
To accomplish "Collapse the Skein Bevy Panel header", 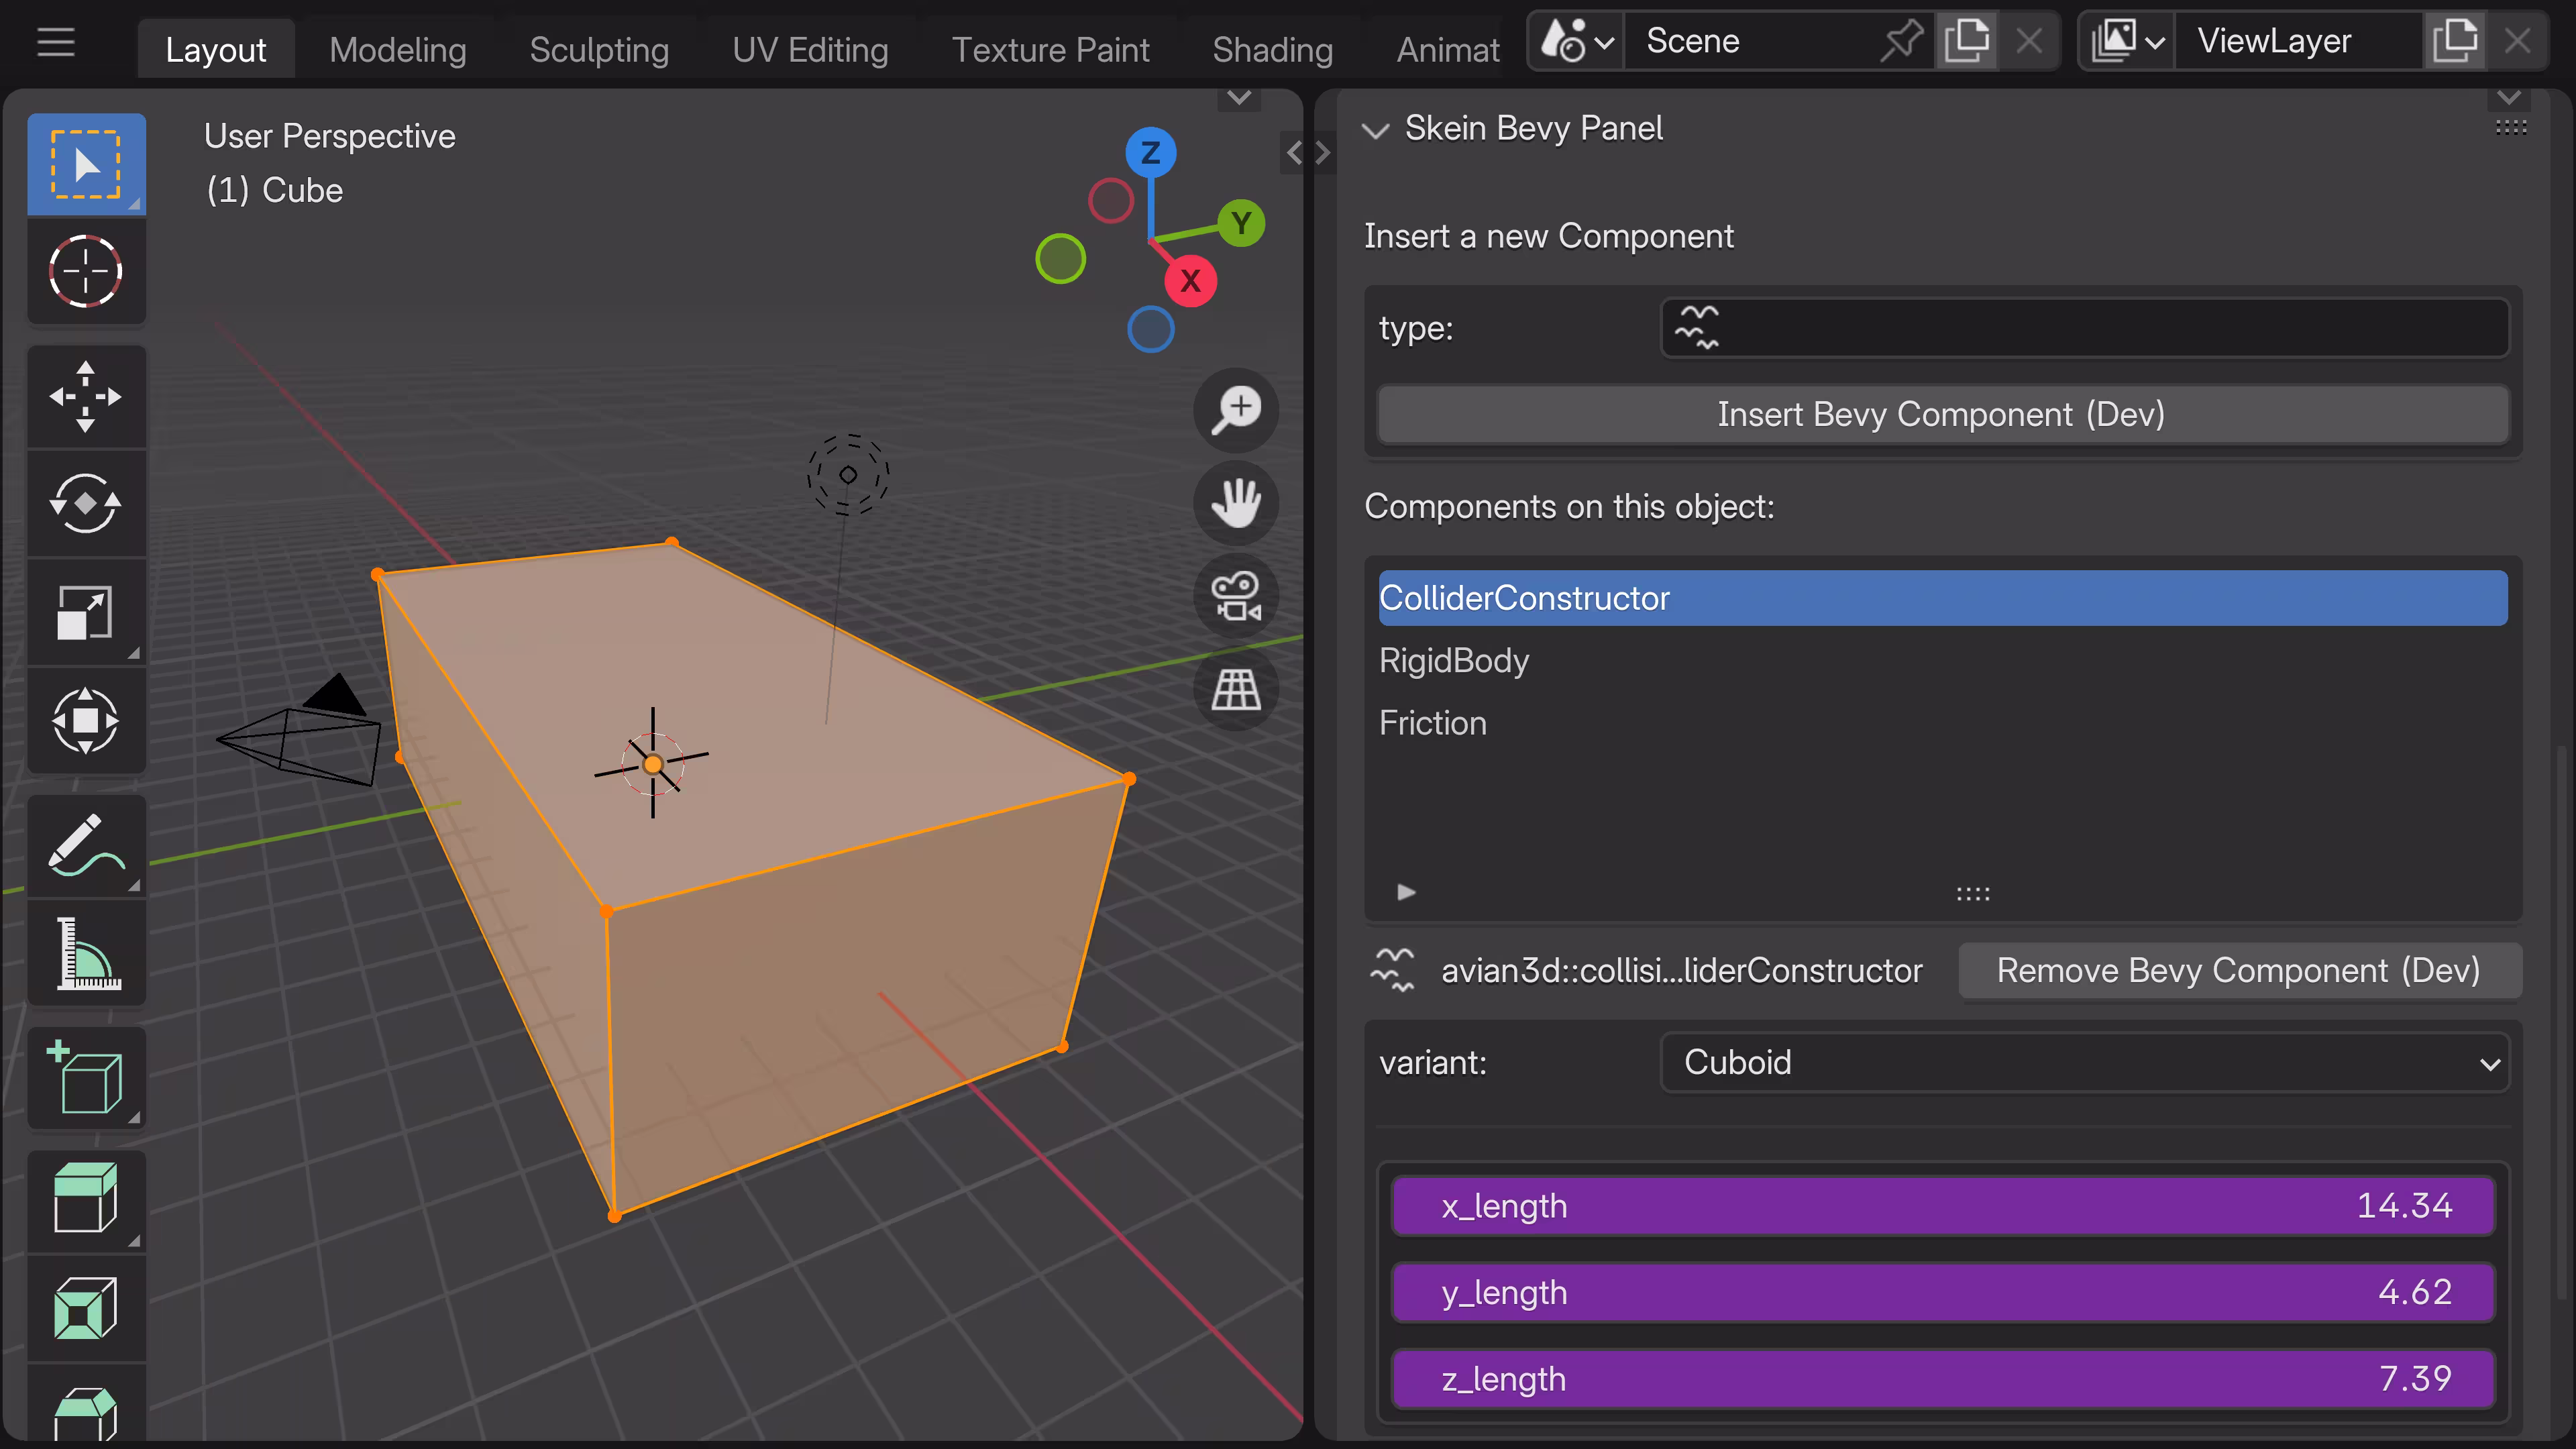I will pos(1376,130).
